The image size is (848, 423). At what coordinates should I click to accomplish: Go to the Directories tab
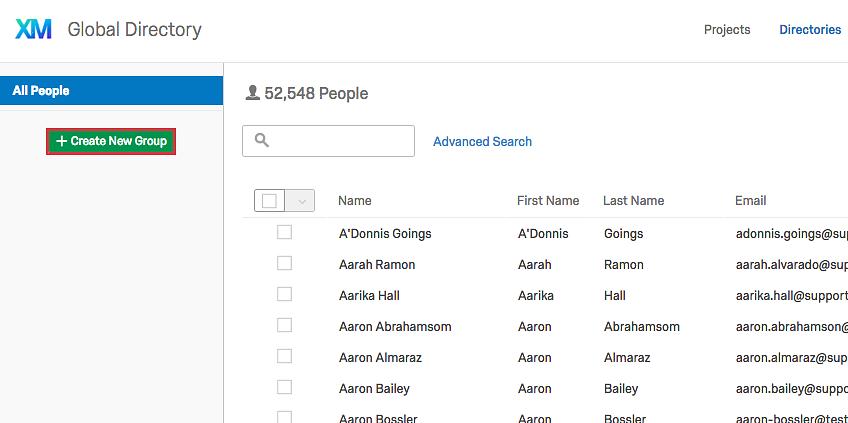[x=810, y=30]
